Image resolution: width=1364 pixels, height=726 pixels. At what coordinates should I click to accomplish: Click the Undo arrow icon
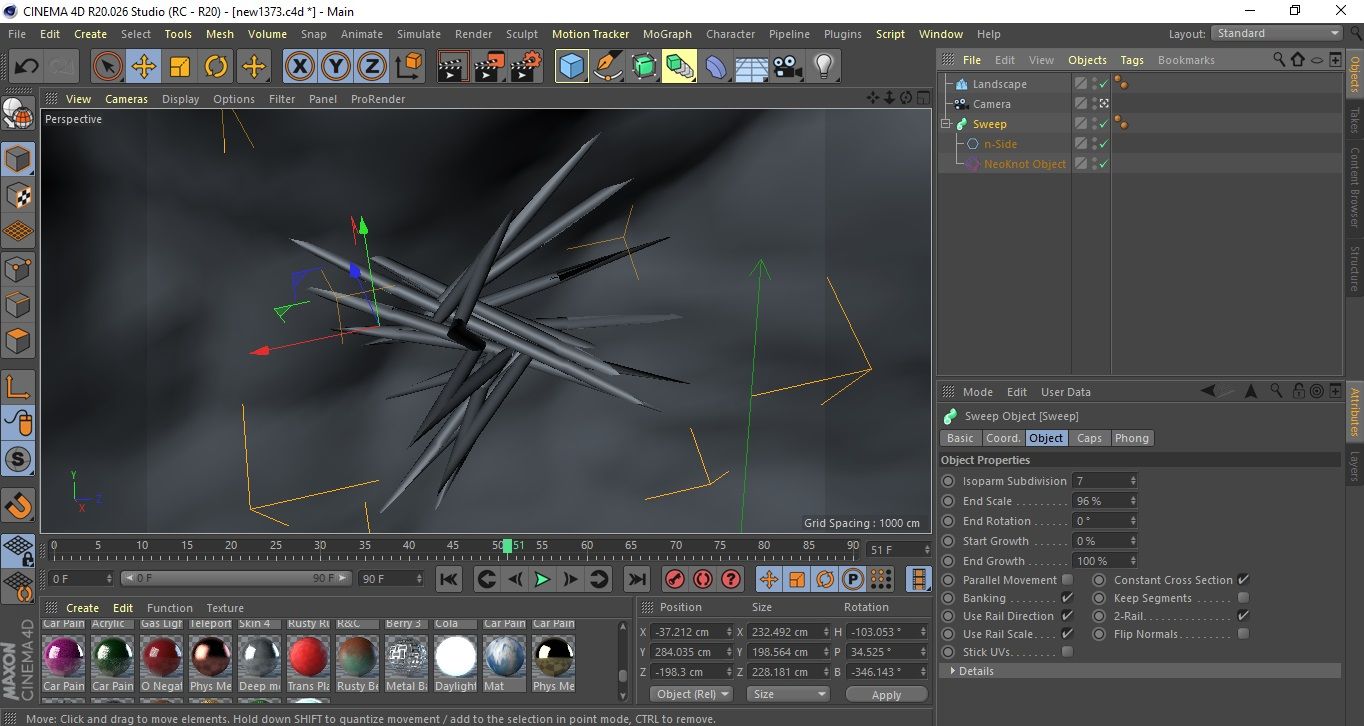point(27,67)
